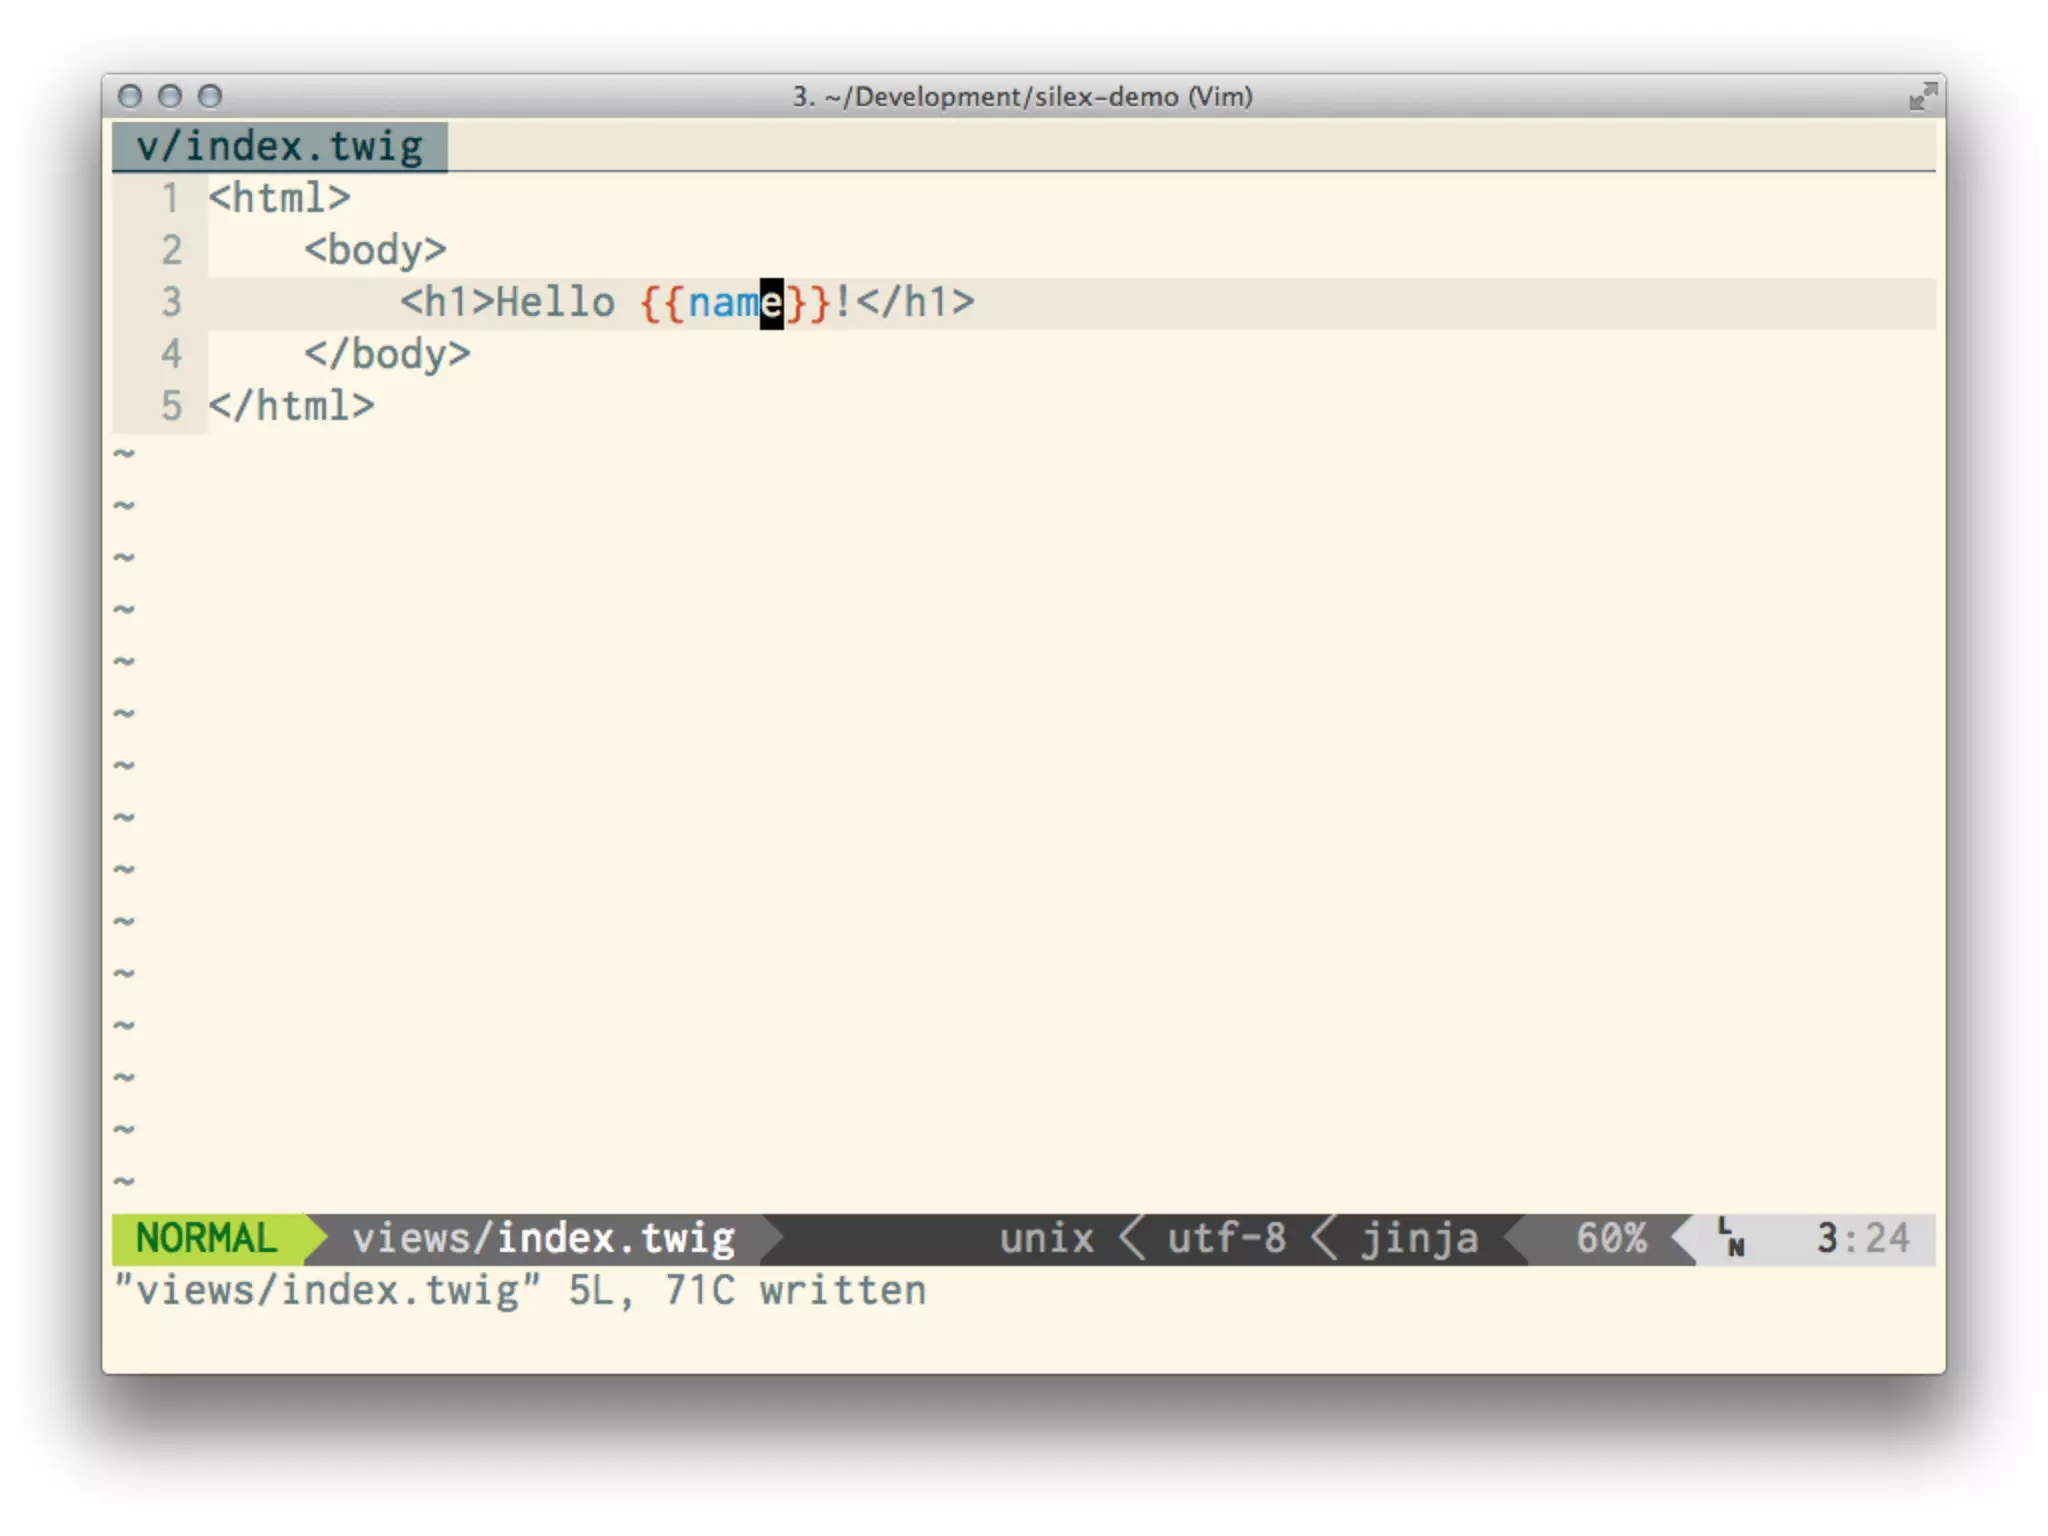Click the fullscreen arrows icon in title bar
The width and height of the screenshot is (2048, 1536).
click(x=1922, y=96)
